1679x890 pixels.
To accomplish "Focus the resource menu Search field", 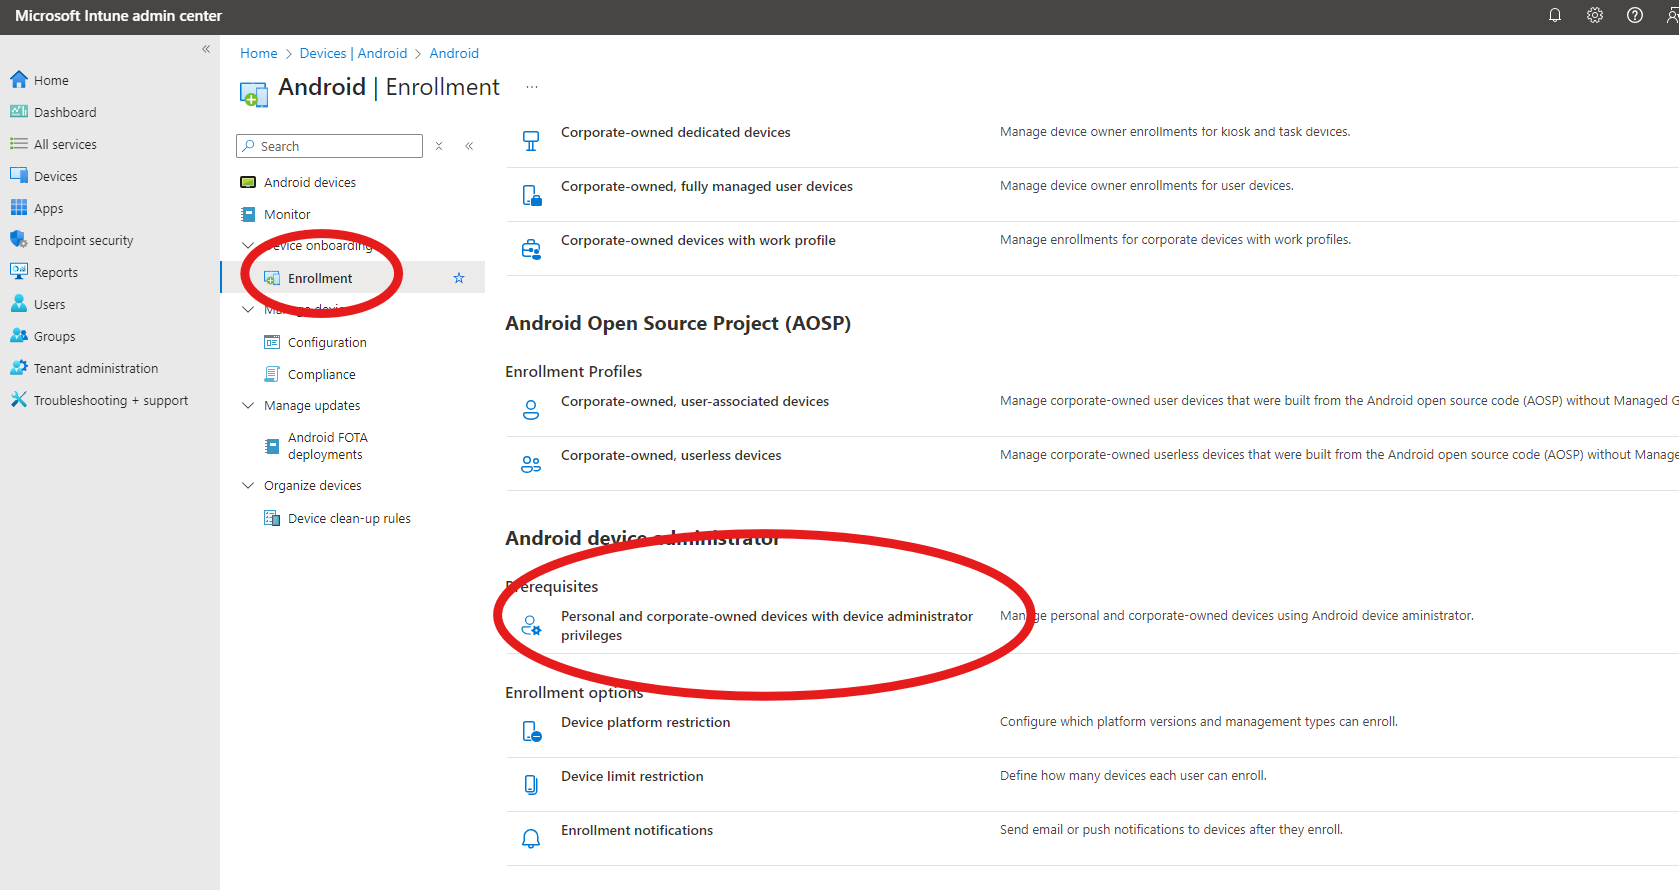I will [x=330, y=146].
